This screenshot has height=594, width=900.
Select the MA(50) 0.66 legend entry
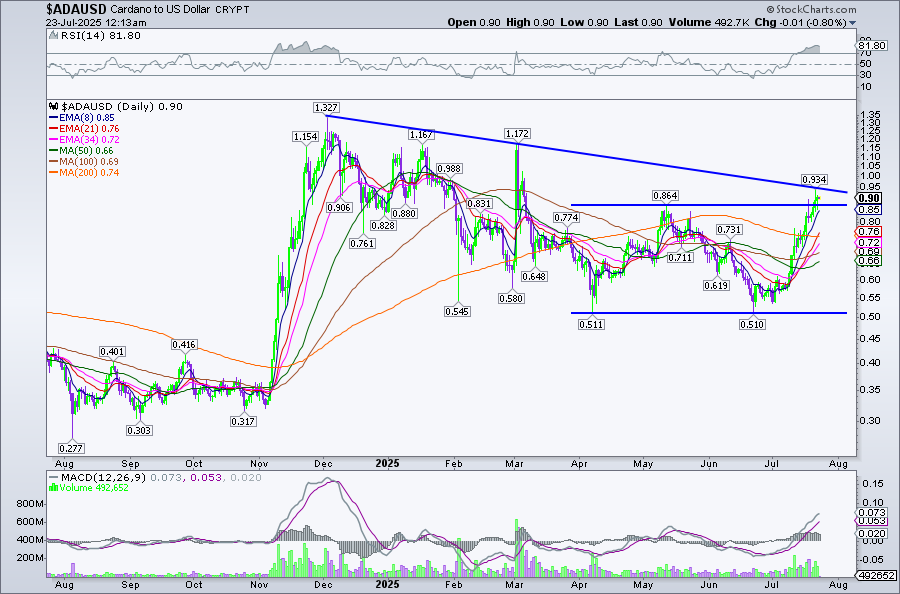click(82, 151)
